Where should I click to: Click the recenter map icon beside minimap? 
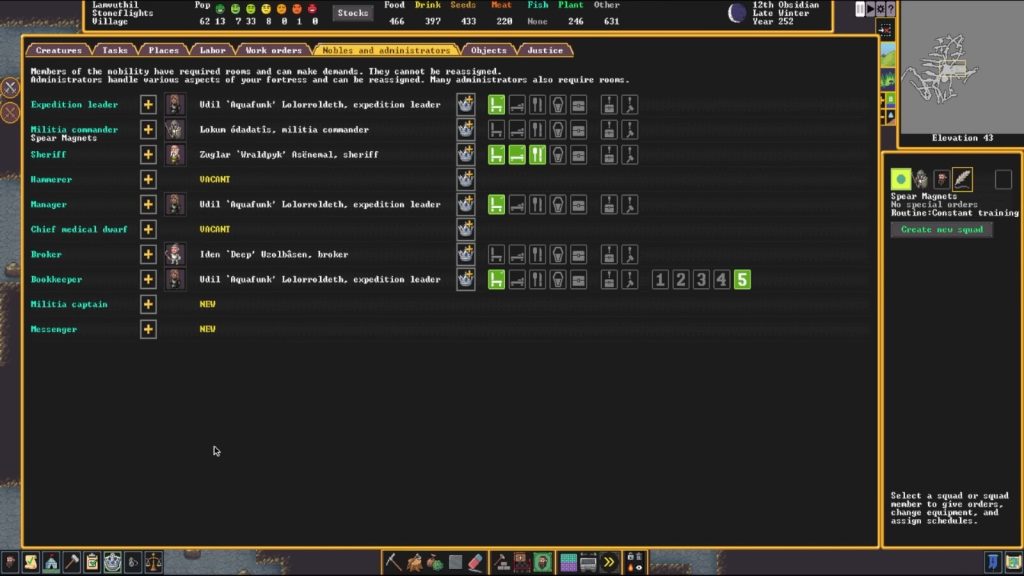click(886, 30)
